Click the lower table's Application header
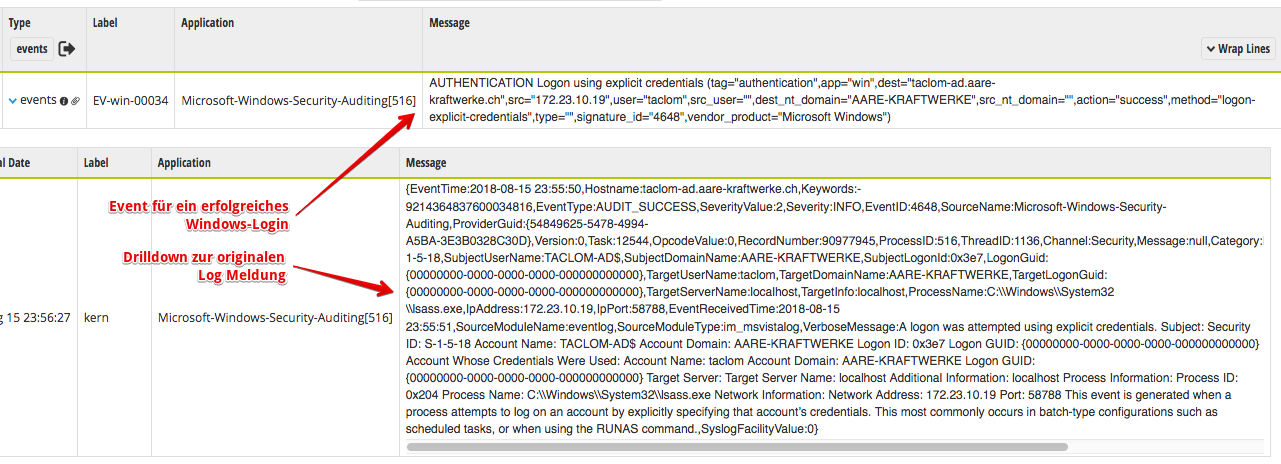This screenshot has height=464, width=1281. click(x=185, y=162)
